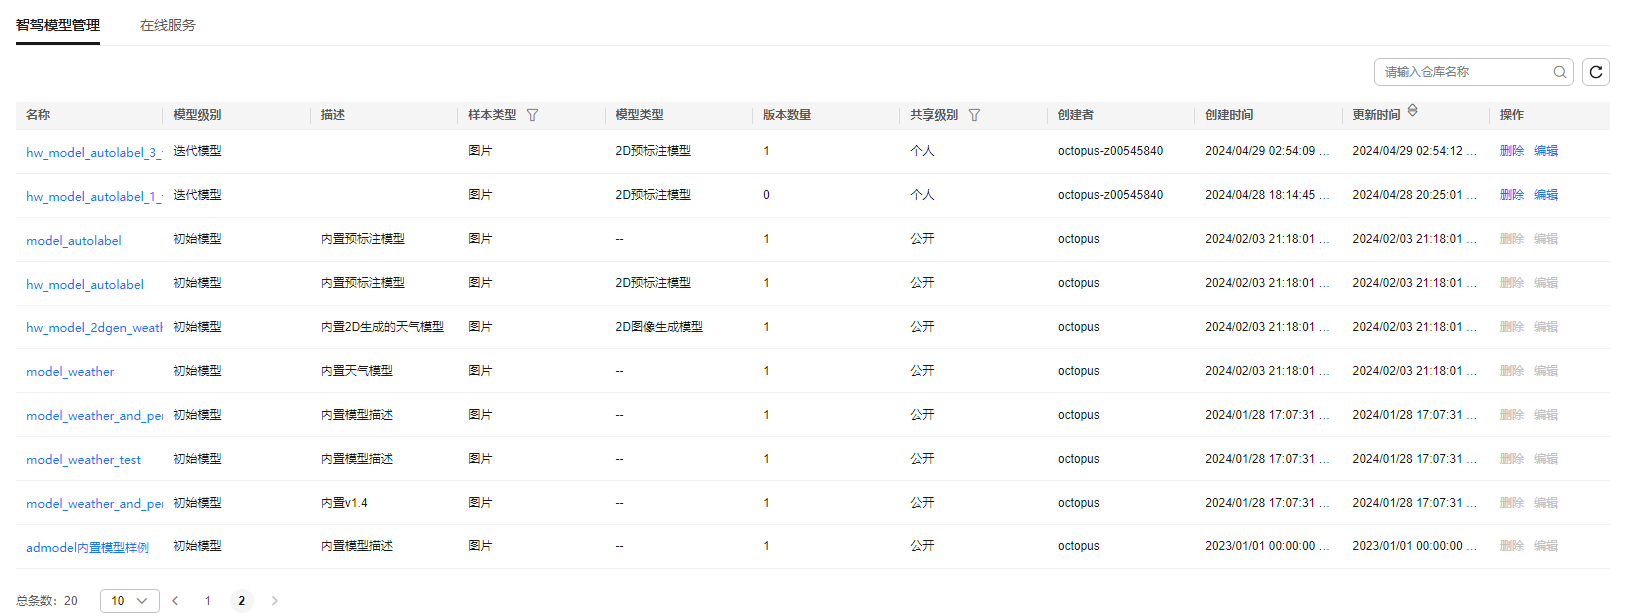Viewport: 1630px width, 616px height.
Task: Open hw_model_2dgen_weather link
Action: click(x=94, y=328)
